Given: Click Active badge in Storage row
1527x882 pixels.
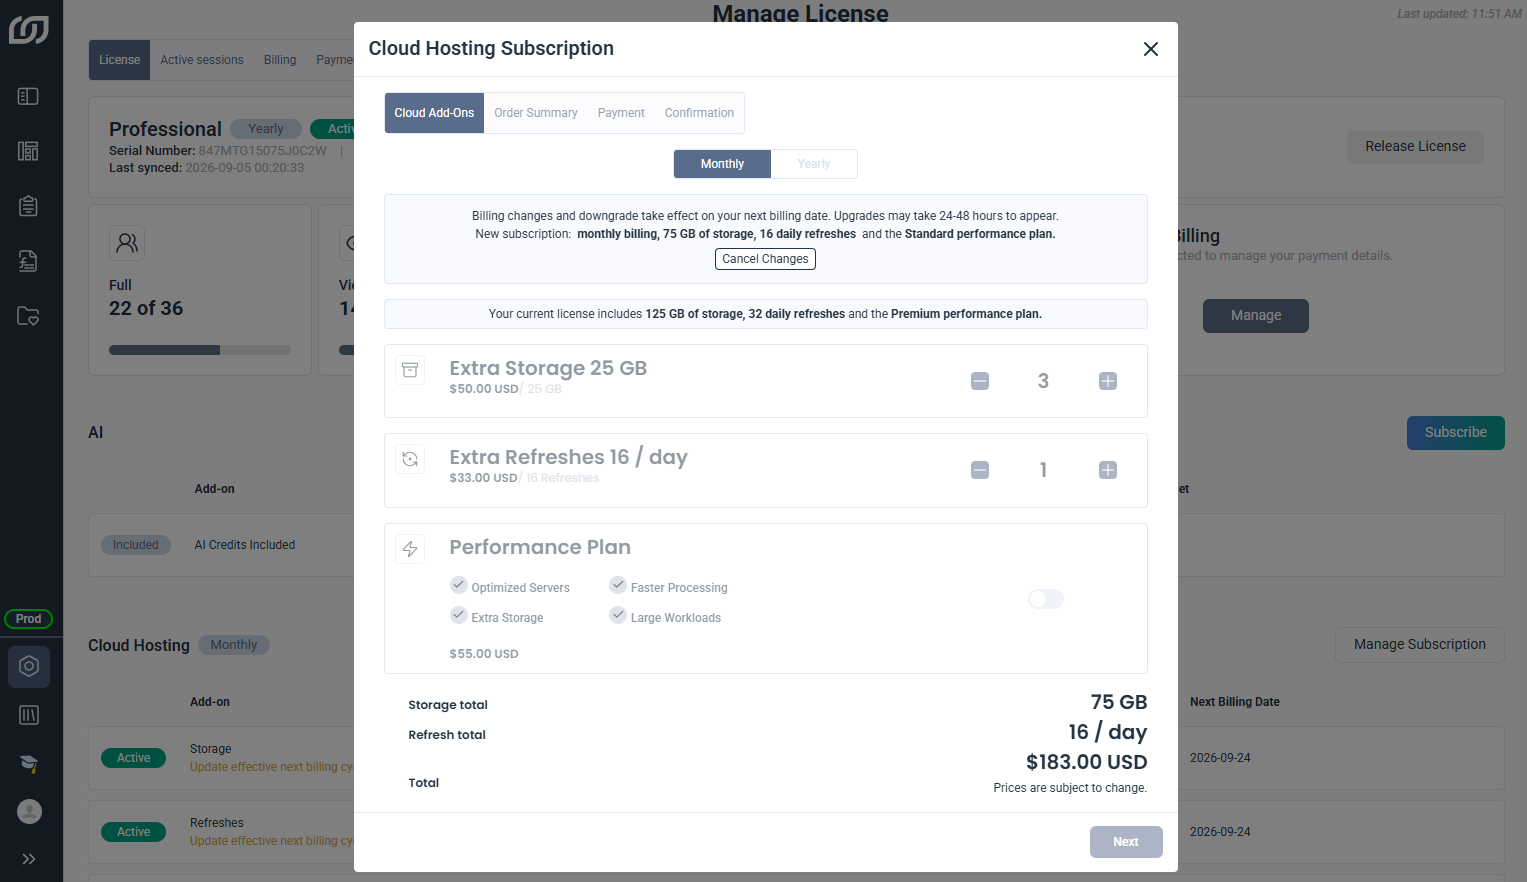Looking at the screenshot, I should coord(133,758).
